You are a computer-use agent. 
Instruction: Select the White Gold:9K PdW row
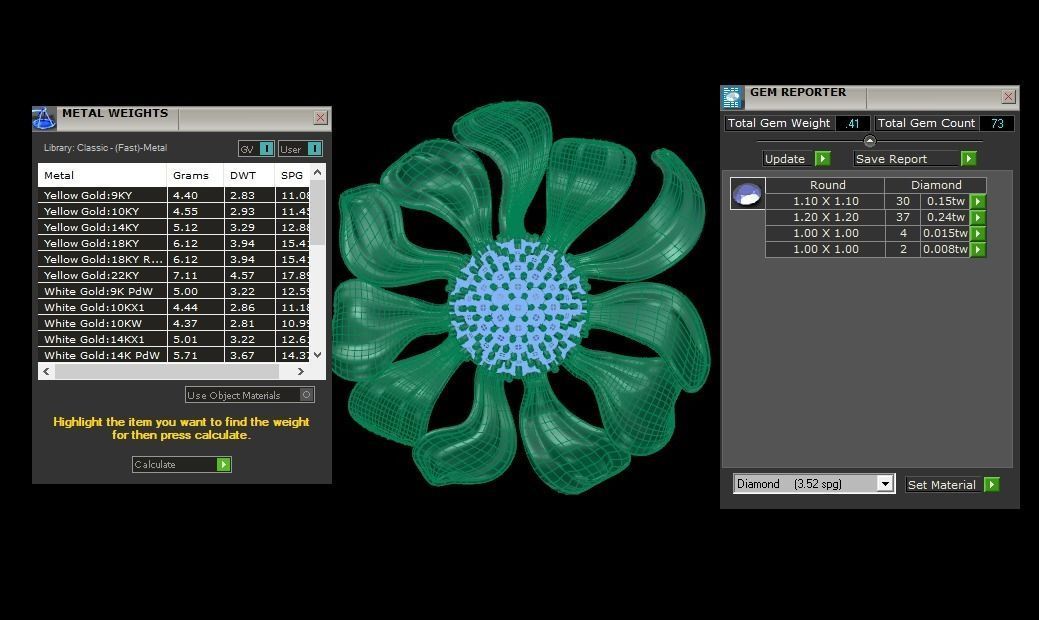coord(174,291)
